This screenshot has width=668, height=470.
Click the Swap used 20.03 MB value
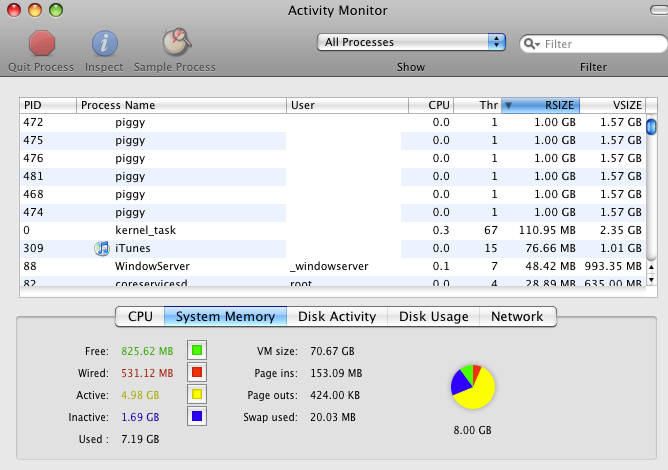coord(333,417)
